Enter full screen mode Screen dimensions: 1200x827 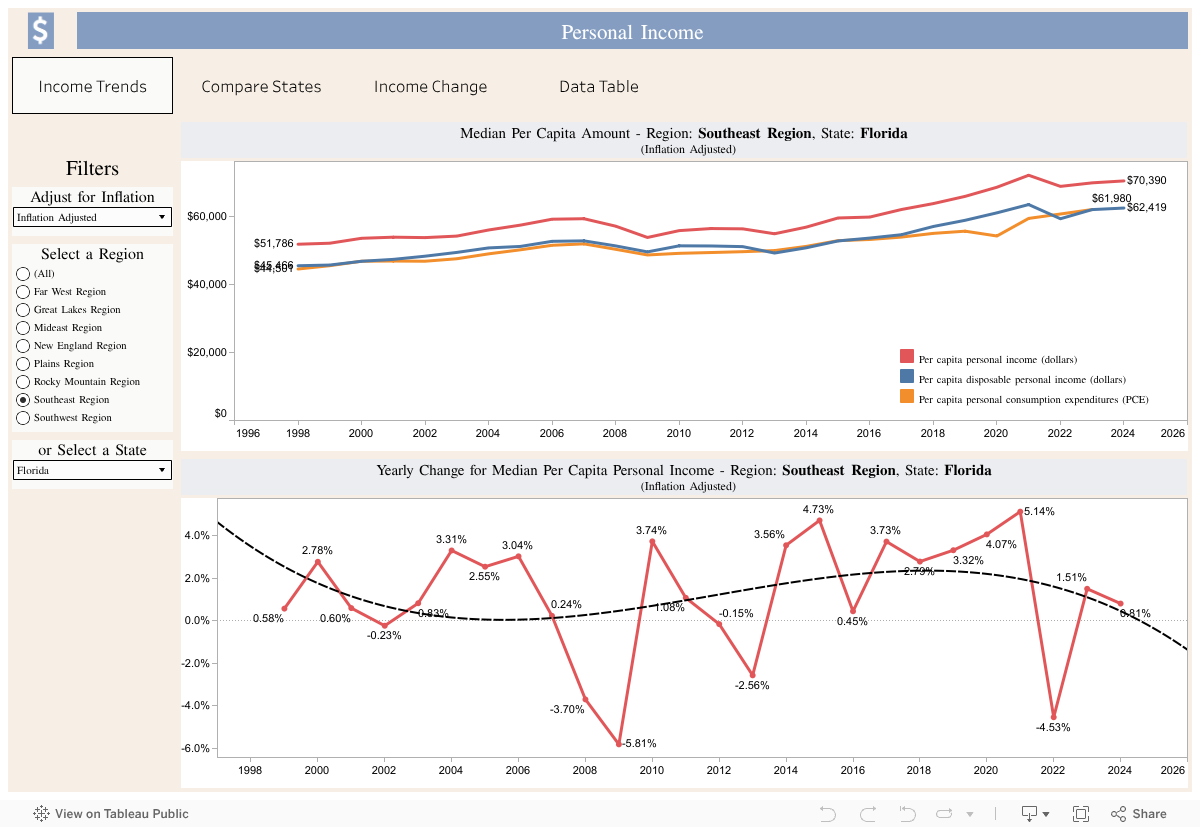pos(1081,813)
